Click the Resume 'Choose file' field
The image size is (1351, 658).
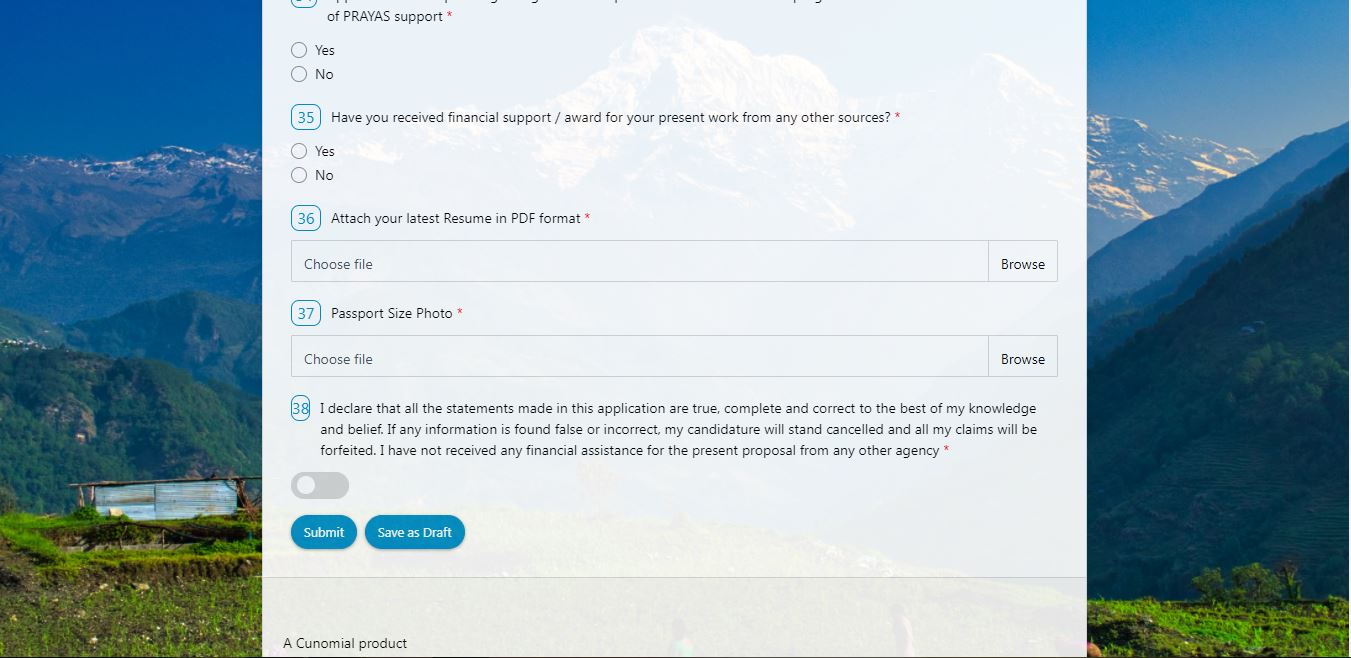click(x=640, y=264)
